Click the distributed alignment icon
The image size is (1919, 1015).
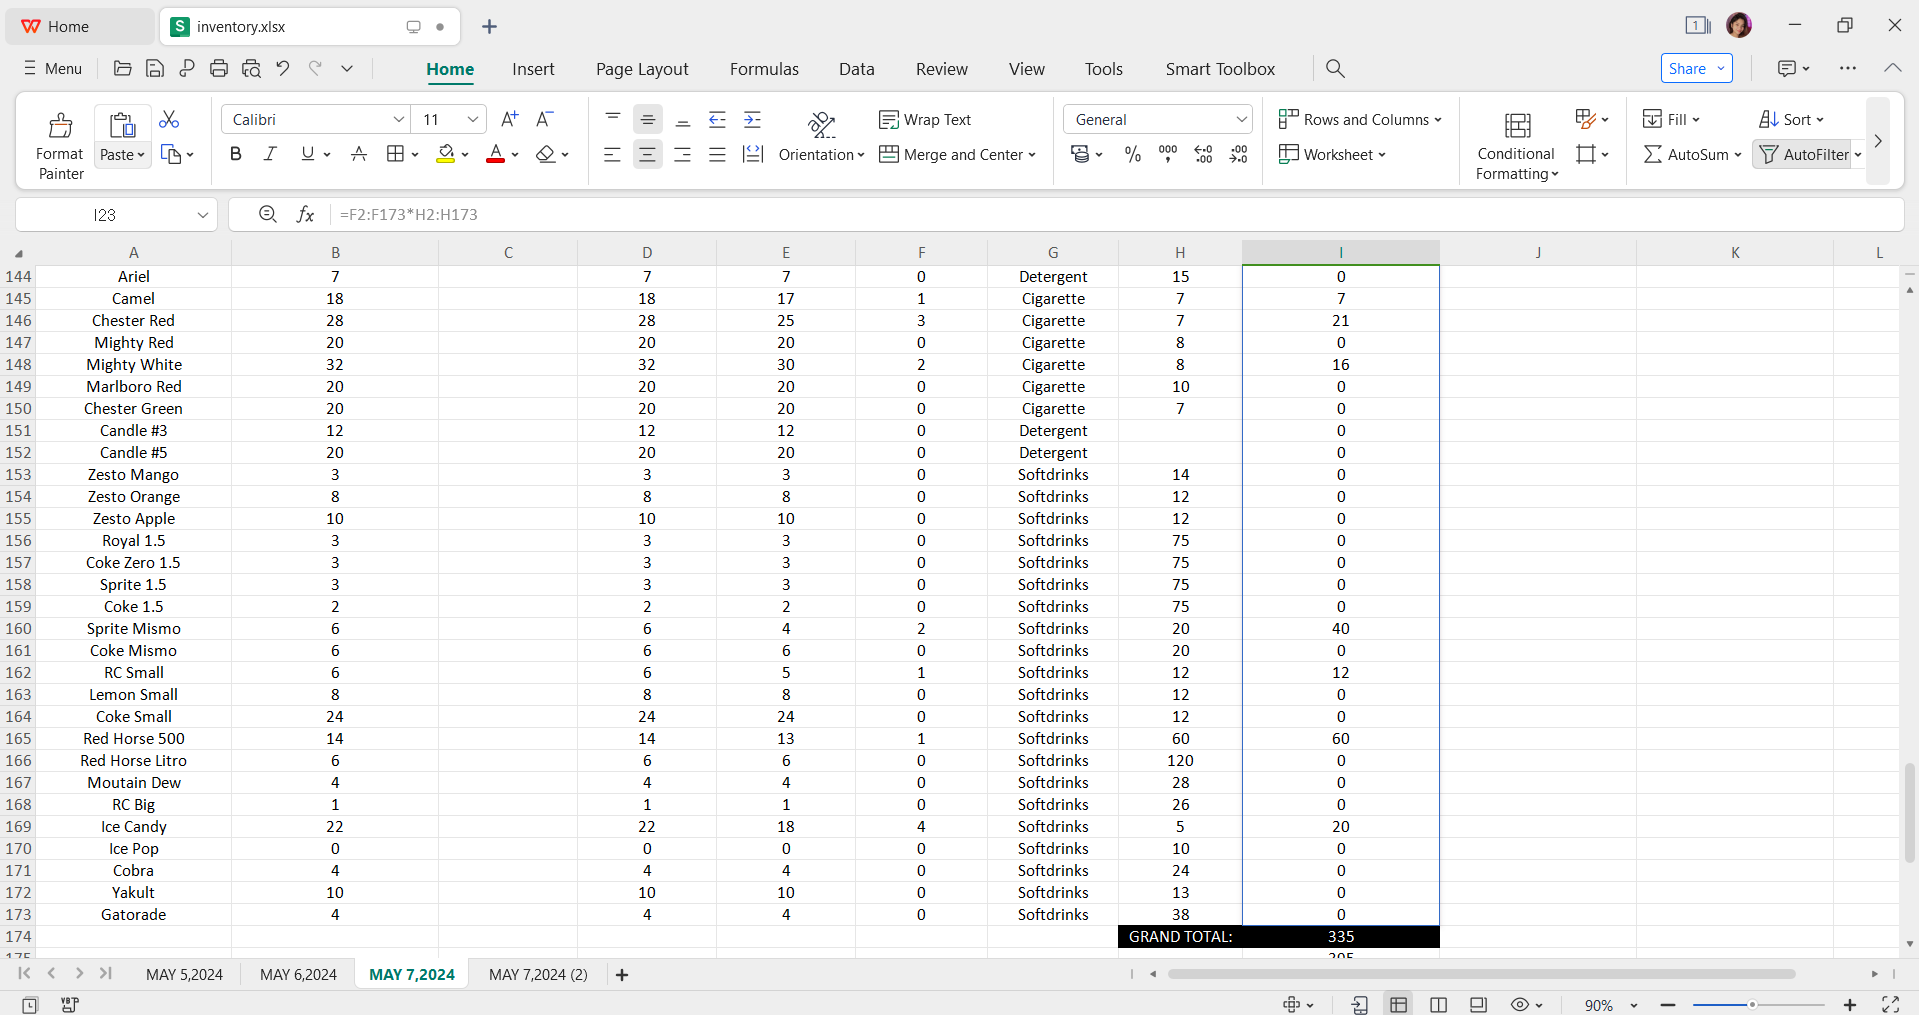[752, 154]
